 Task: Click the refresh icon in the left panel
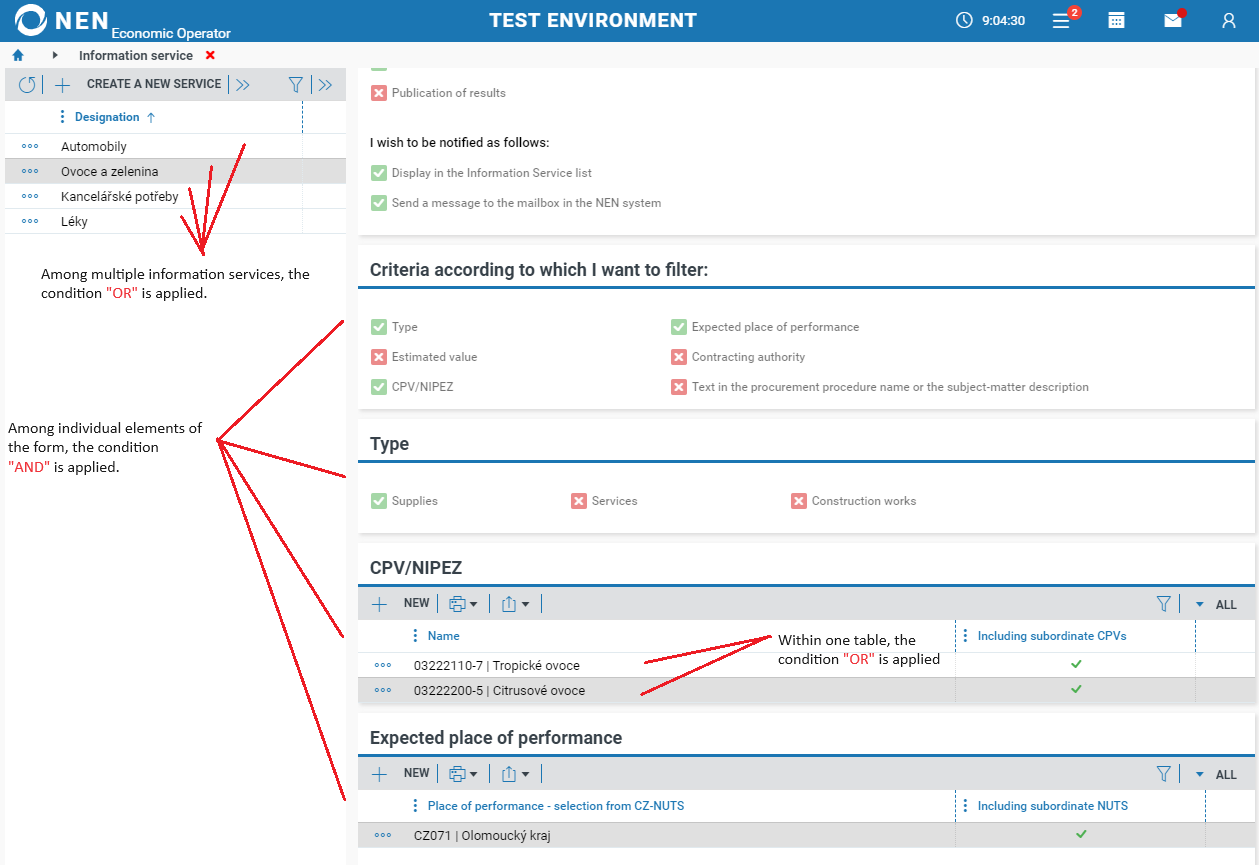27,85
